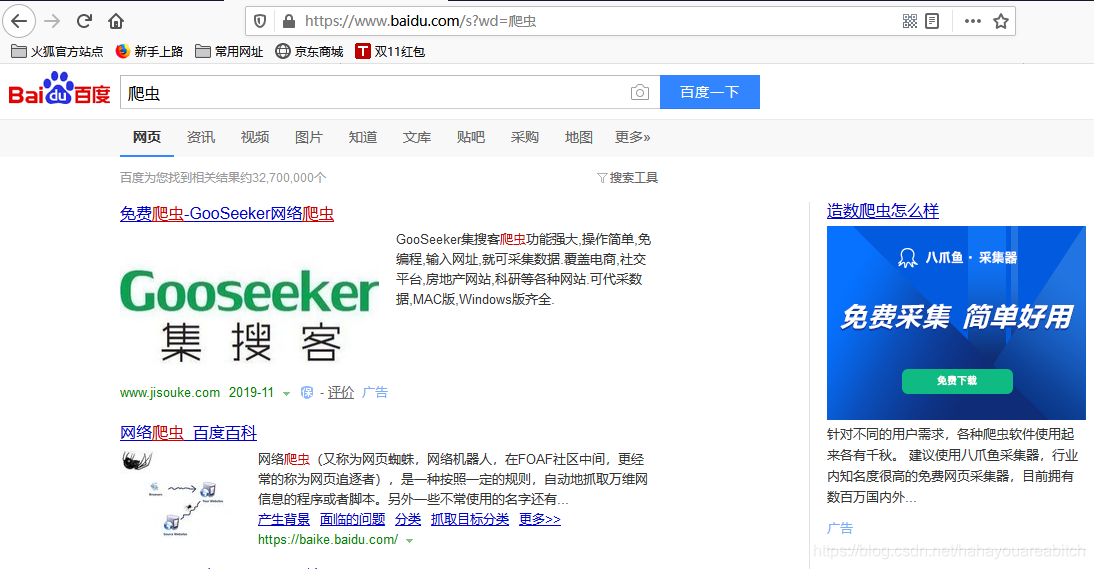Open the QR code icon in address bar
The image size is (1094, 569).
coord(910,21)
